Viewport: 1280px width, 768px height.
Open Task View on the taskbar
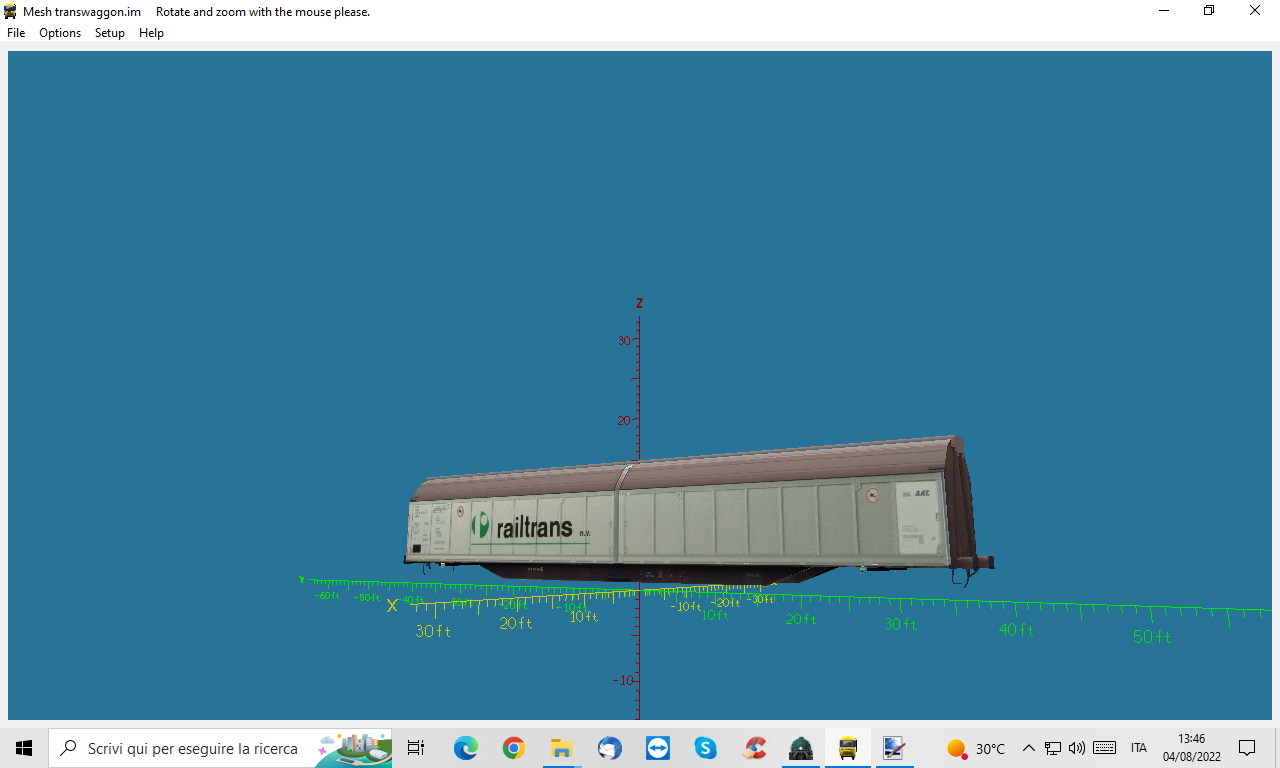416,748
